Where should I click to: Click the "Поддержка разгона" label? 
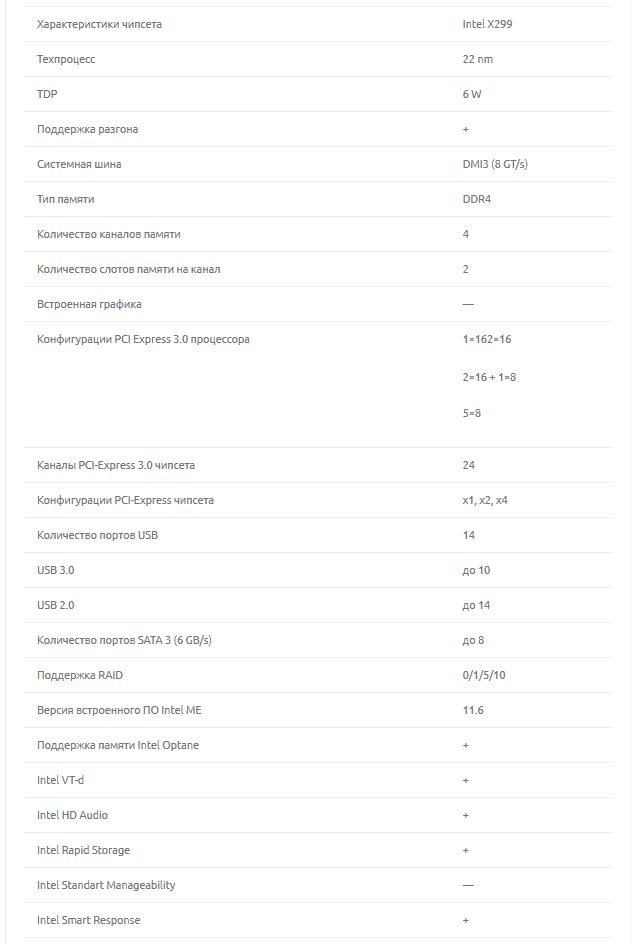(x=88, y=129)
